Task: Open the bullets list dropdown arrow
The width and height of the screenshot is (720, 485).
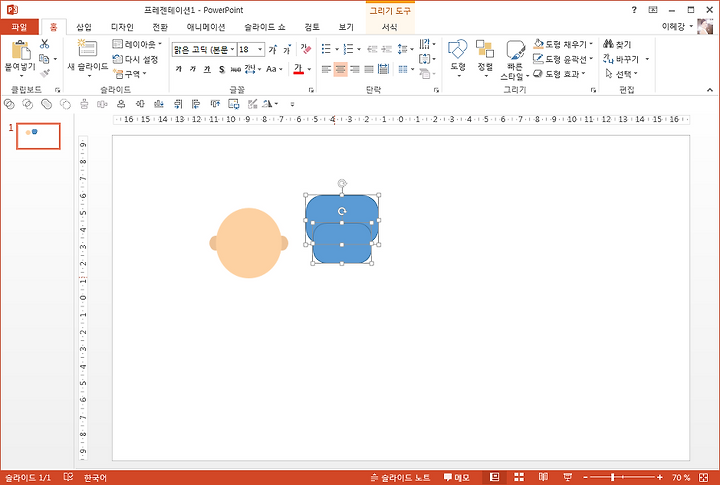Action: click(x=337, y=49)
